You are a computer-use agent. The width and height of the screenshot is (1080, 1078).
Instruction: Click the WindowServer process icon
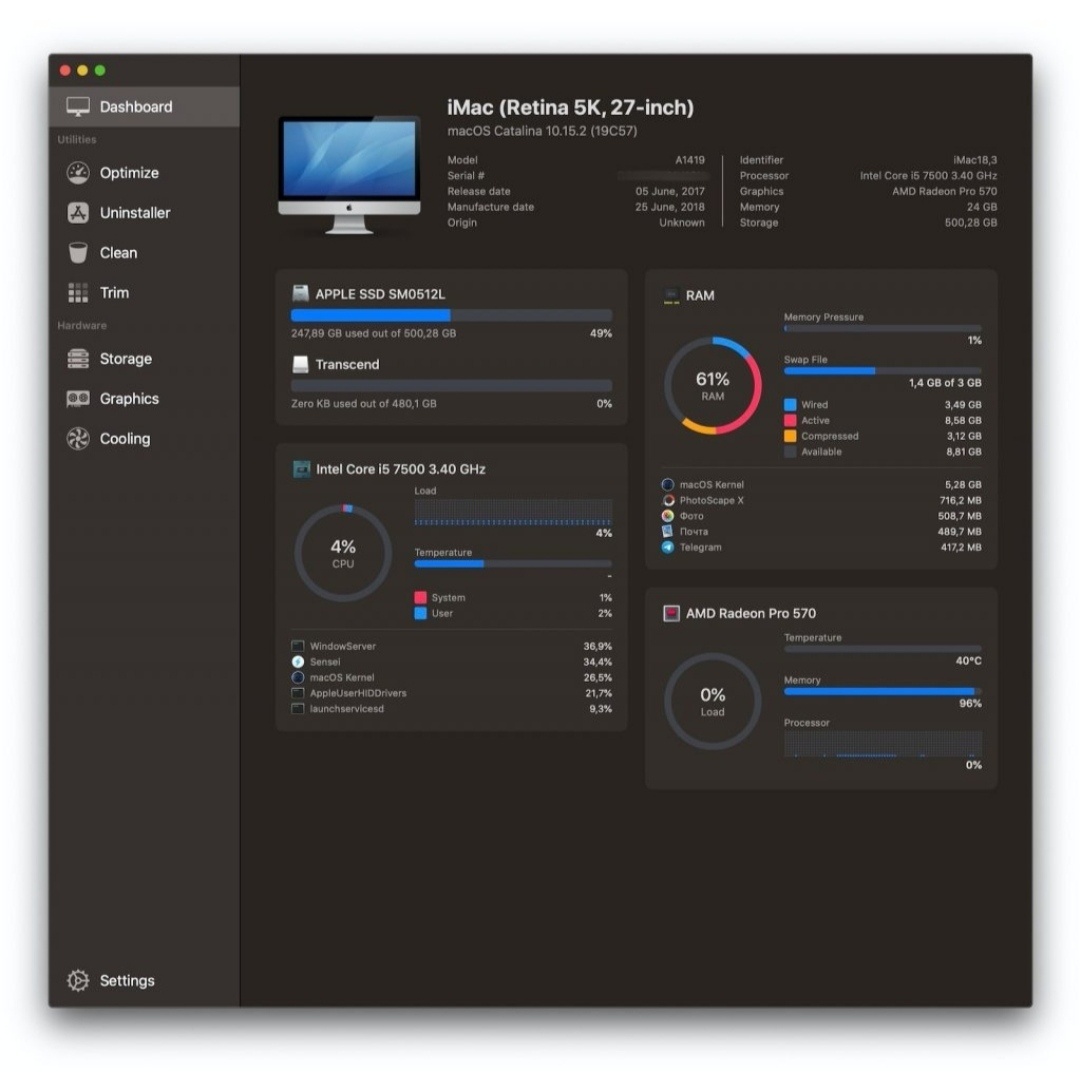298,646
